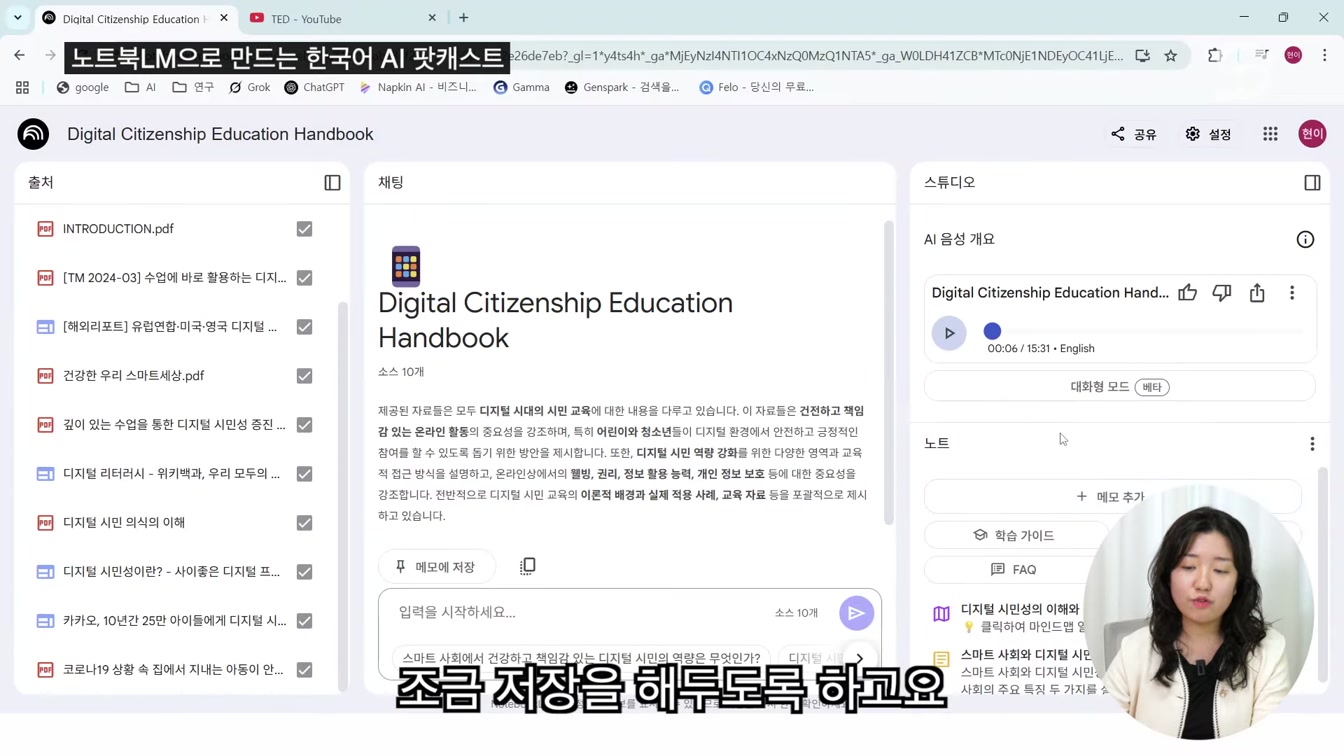Open Google apps grid
The image size is (1344, 756).
coord(1270,134)
